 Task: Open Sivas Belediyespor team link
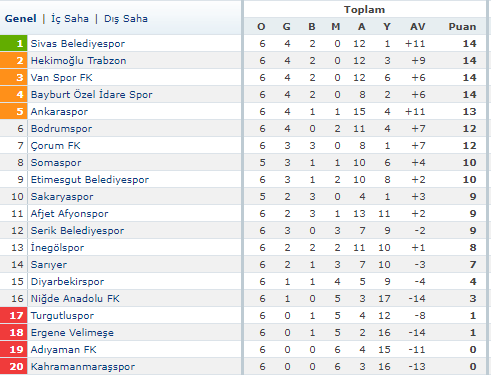tap(78, 44)
